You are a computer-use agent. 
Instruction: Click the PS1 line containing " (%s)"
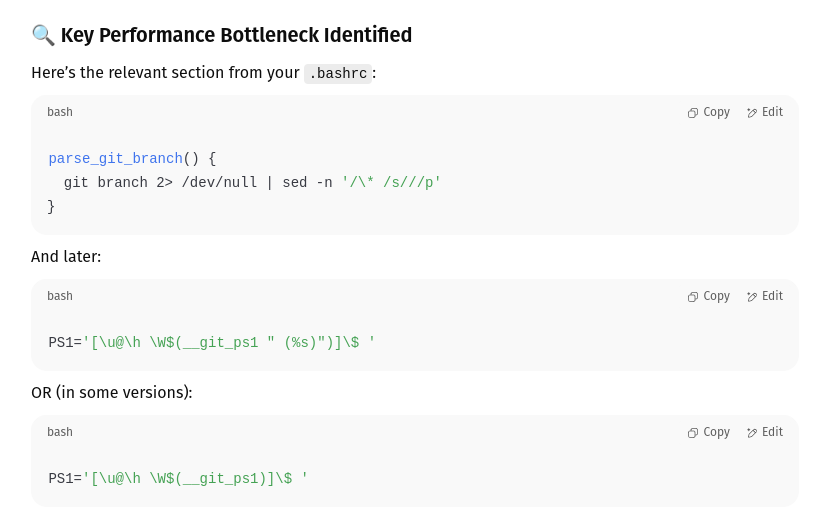coord(211,343)
